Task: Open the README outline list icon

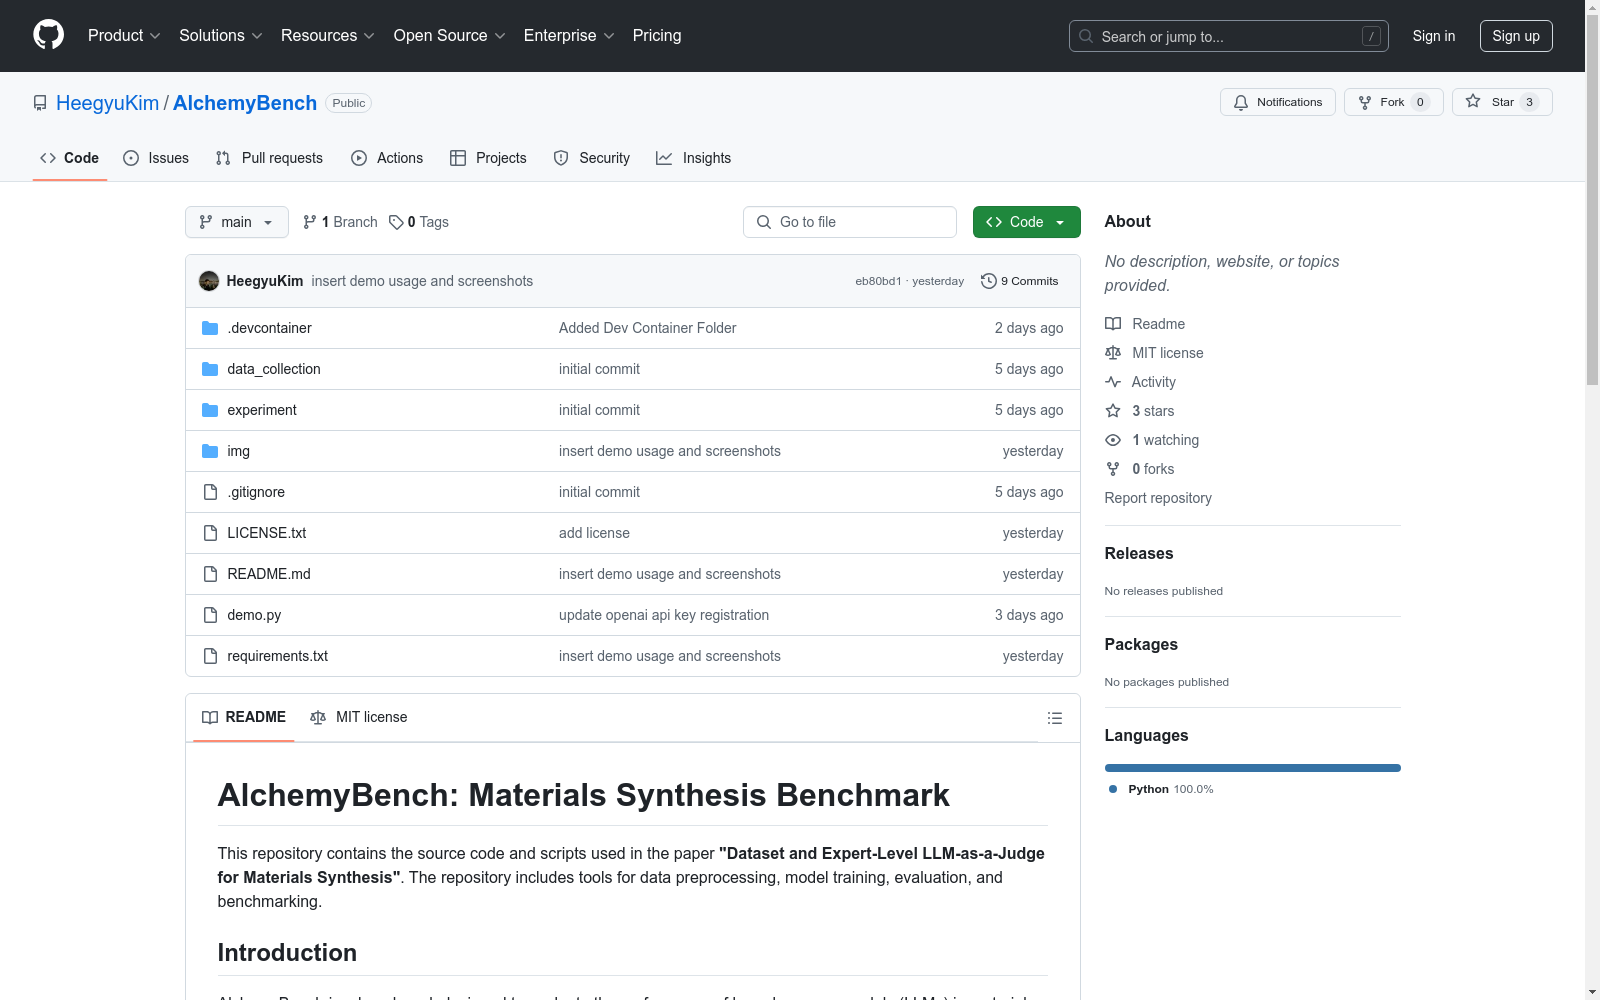Action: (1054, 718)
